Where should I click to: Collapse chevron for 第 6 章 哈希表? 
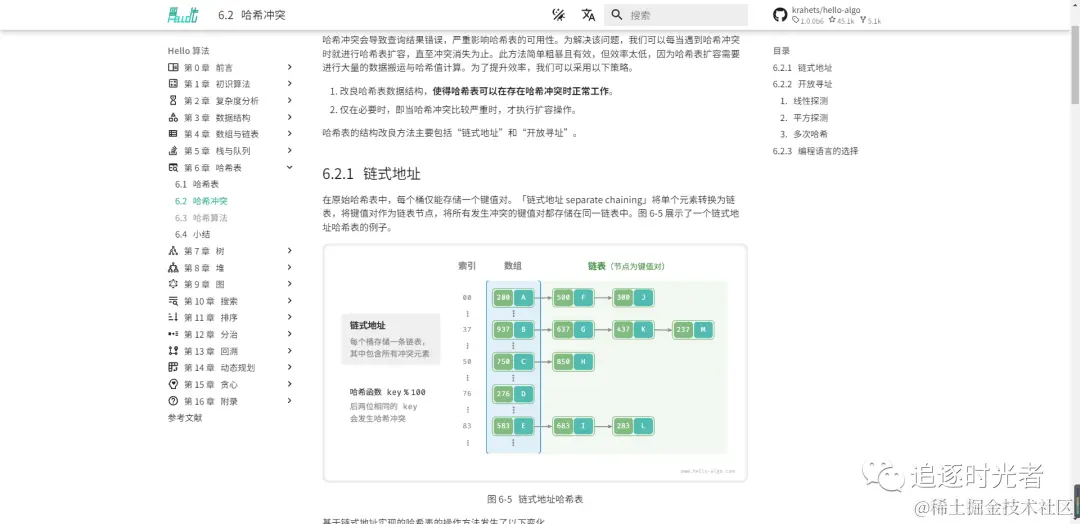pyautogui.click(x=289, y=167)
